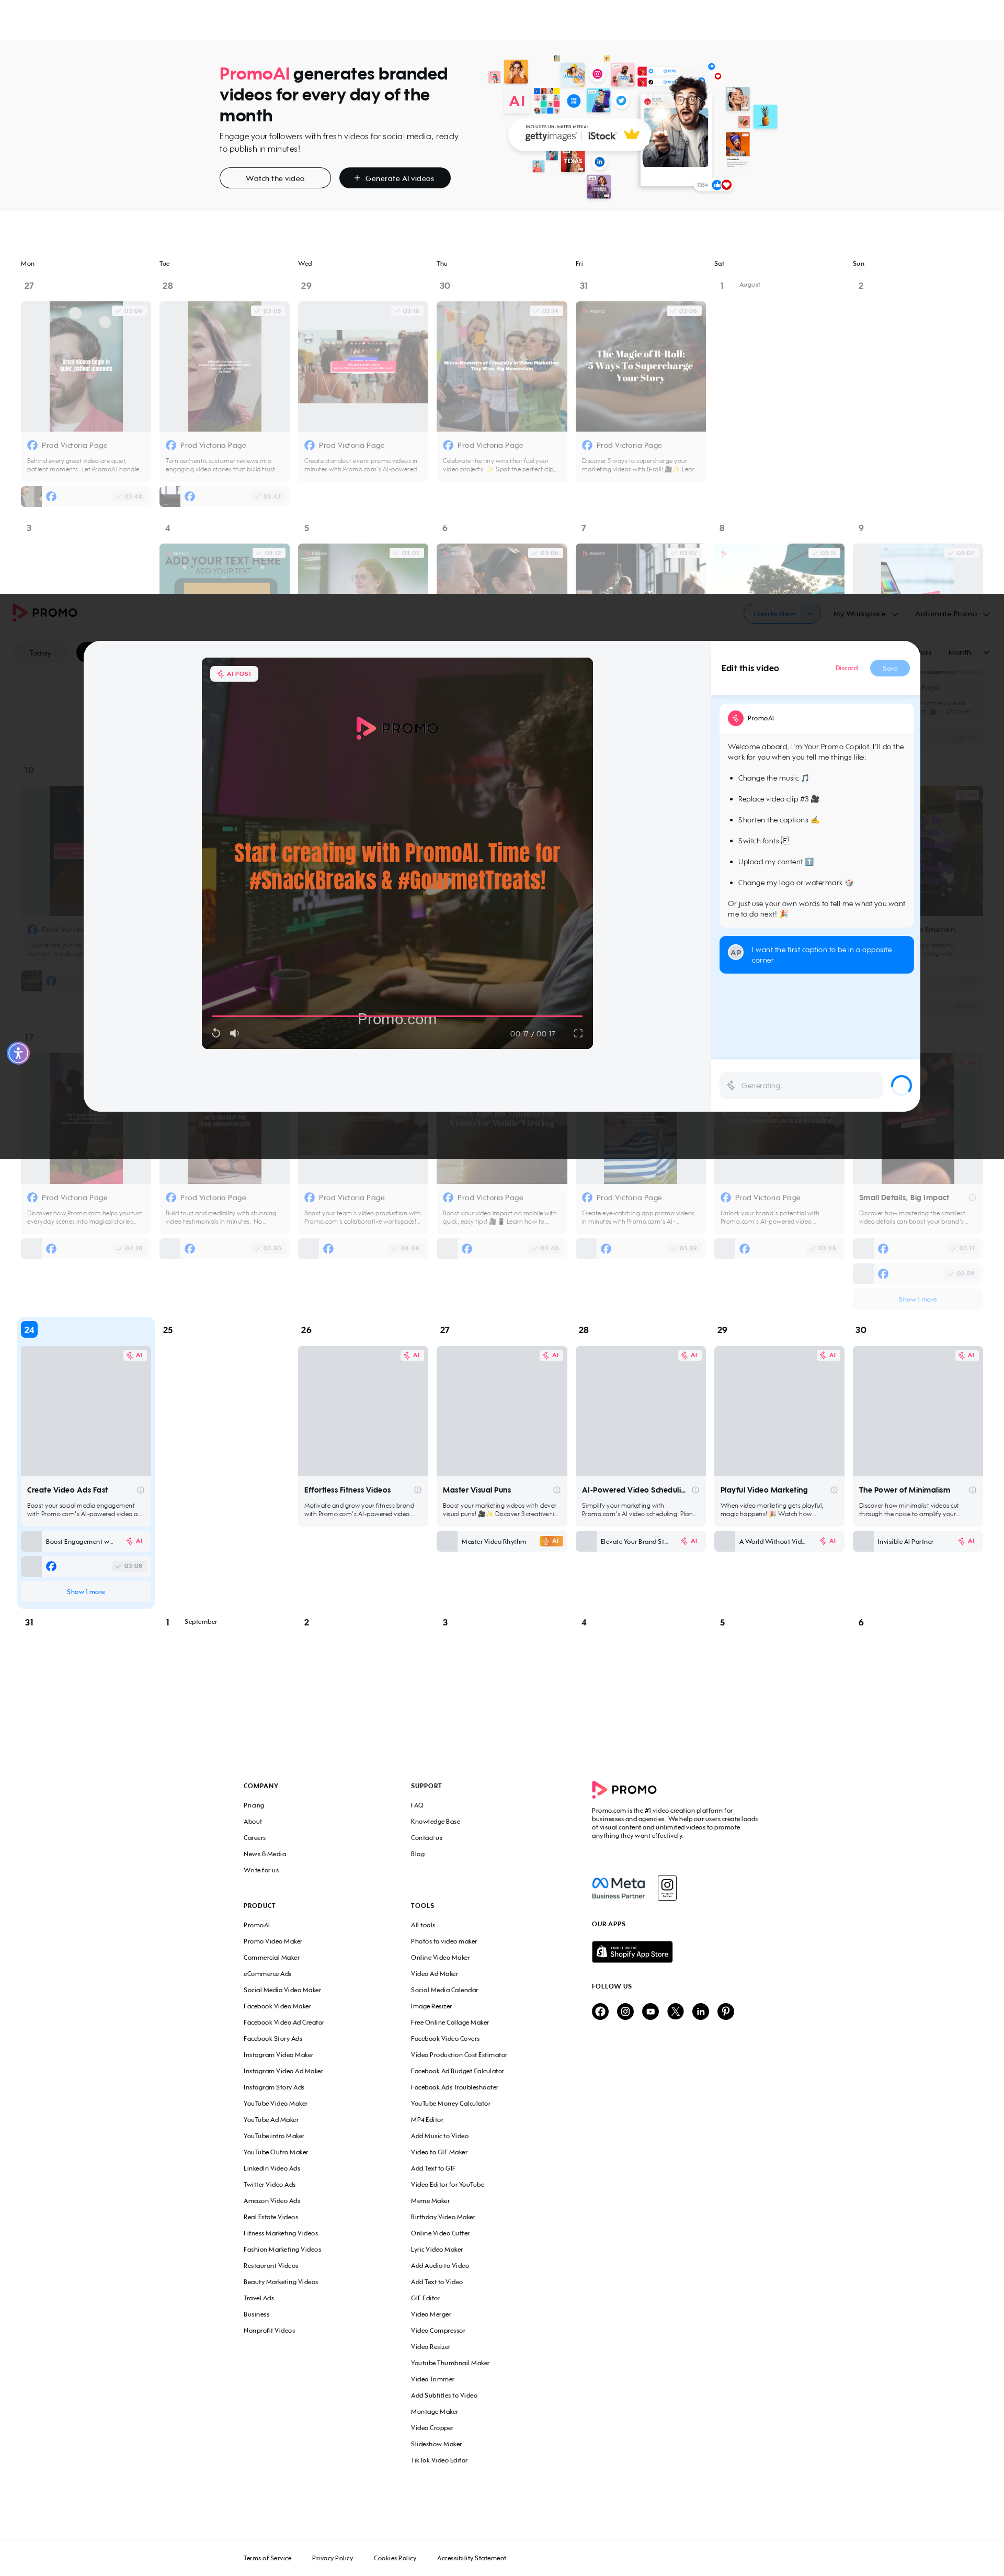The height and width of the screenshot is (2576, 1004).
Task: Open the Monday 27 video thumbnail
Action: click(x=86, y=367)
